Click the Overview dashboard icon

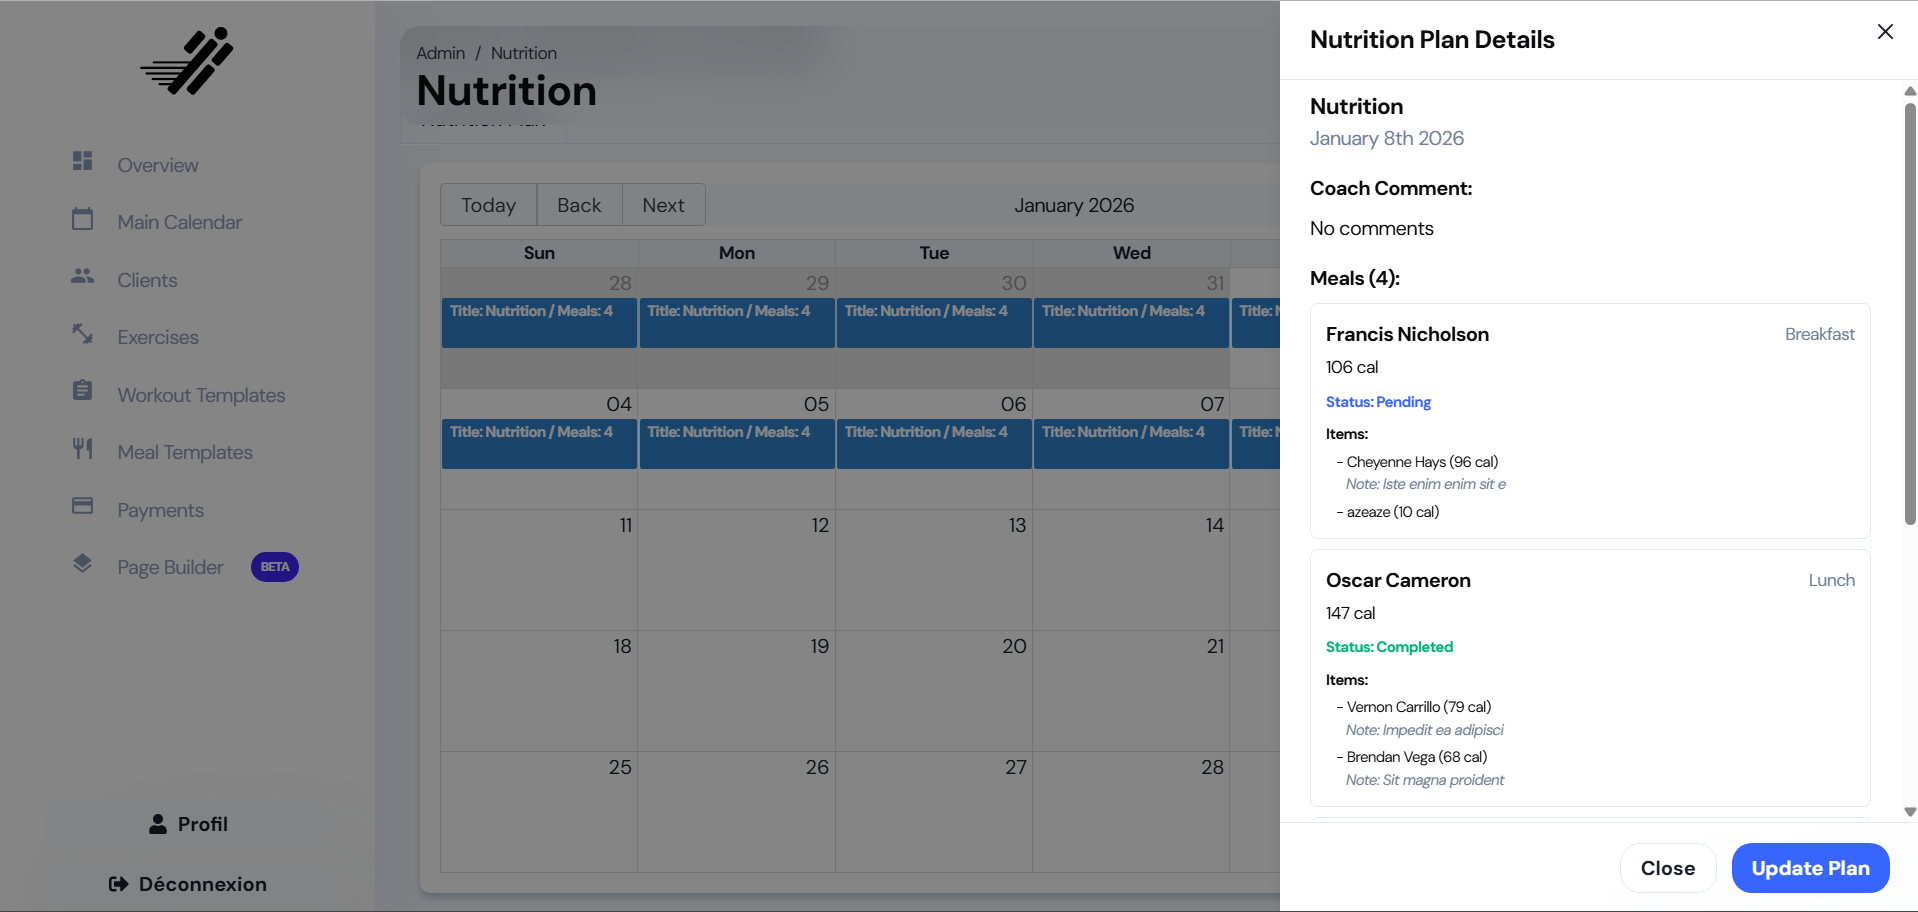click(x=82, y=161)
